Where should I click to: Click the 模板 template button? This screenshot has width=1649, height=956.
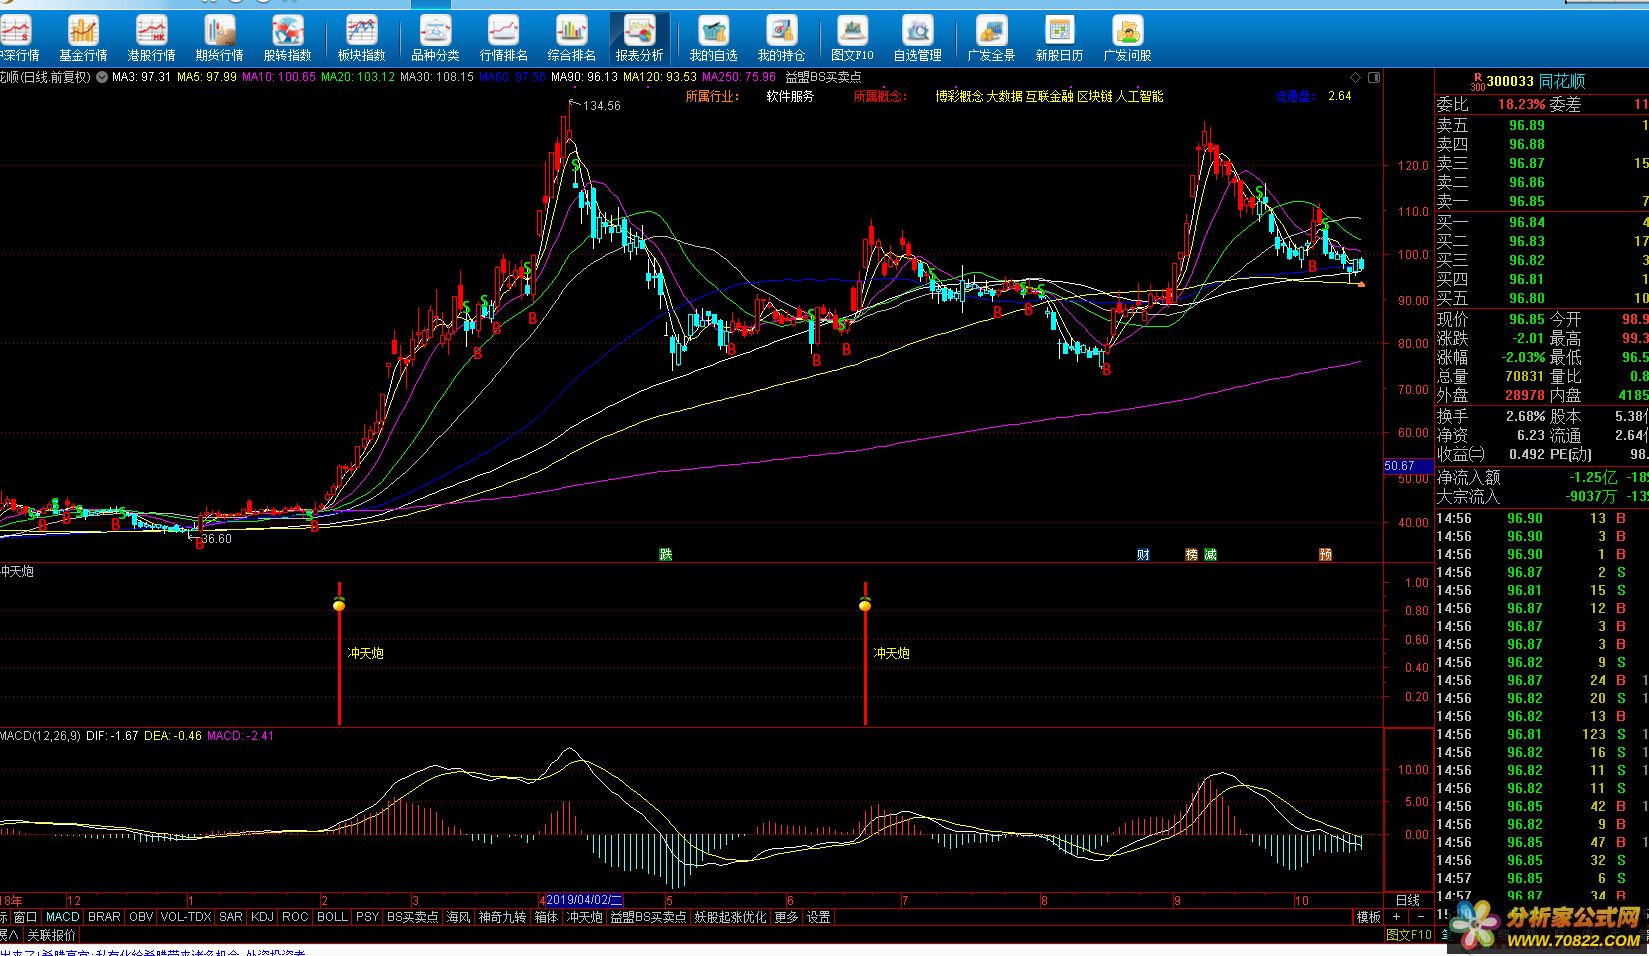[x=1368, y=917]
